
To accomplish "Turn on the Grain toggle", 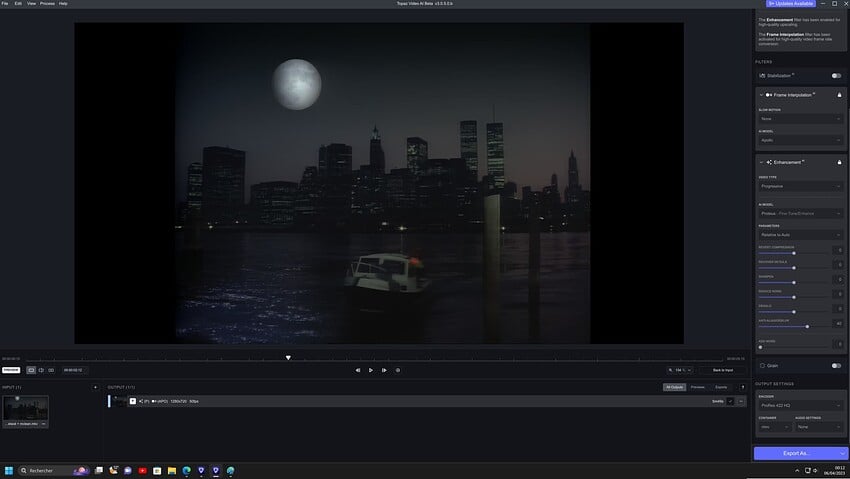I will (836, 365).
